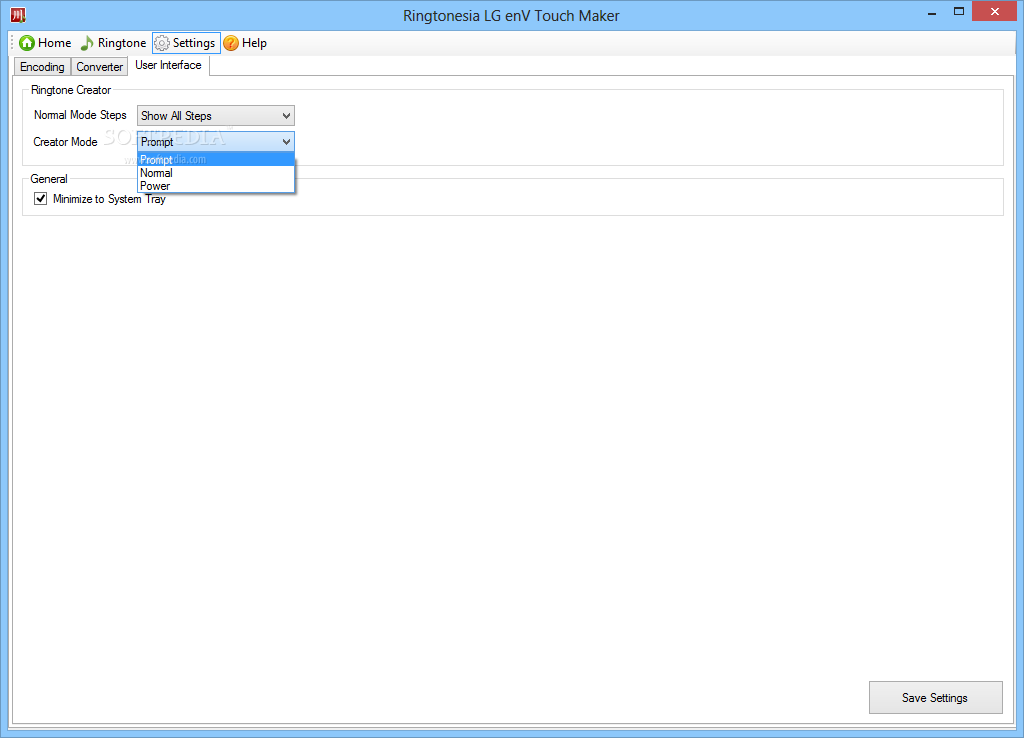Minimize the Ringtonesia window

(932, 12)
